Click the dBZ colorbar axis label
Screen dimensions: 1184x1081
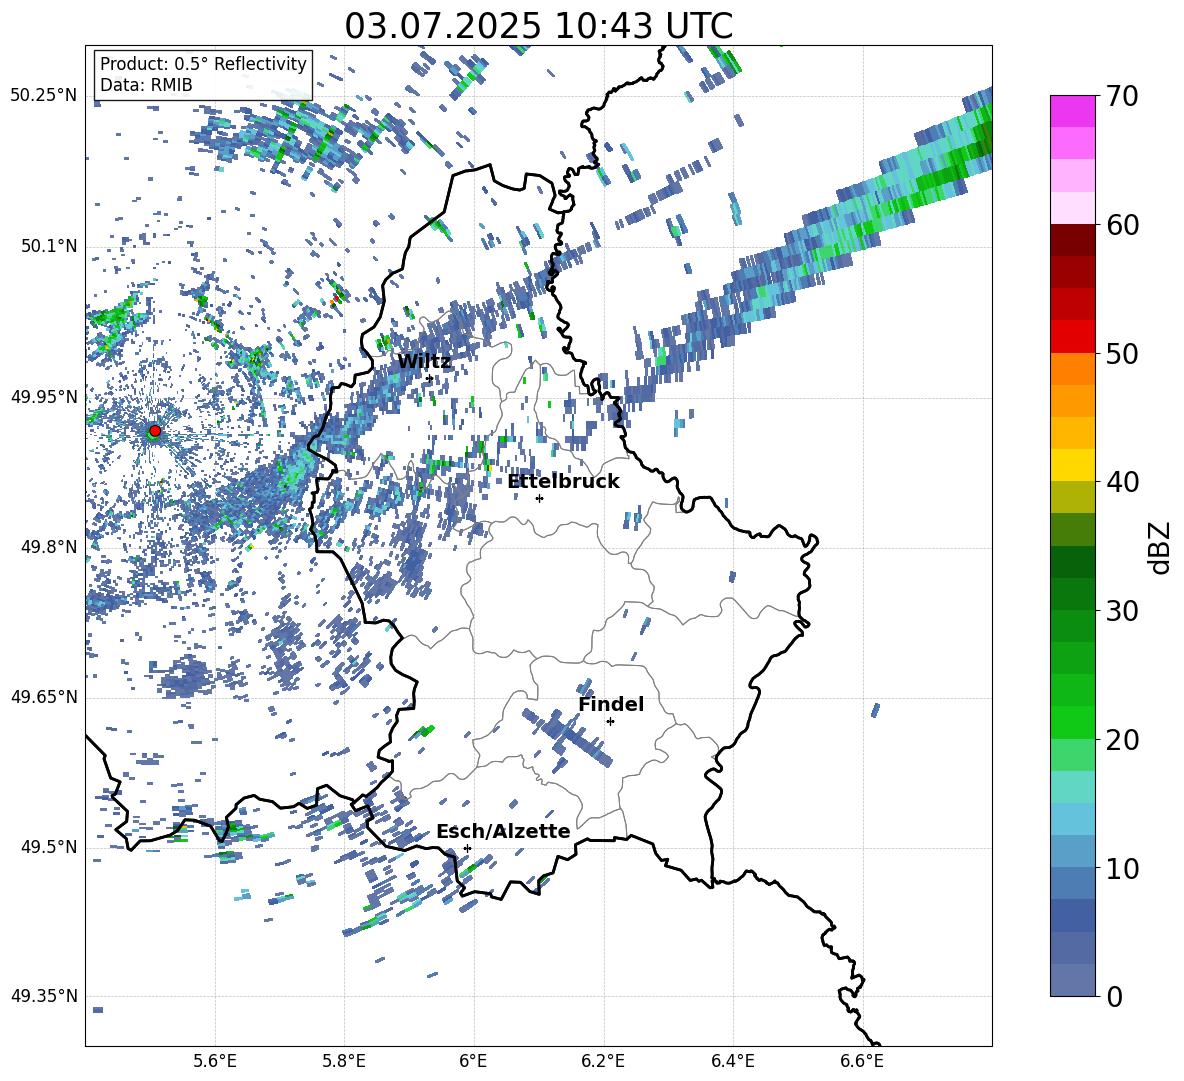pos(1159,547)
